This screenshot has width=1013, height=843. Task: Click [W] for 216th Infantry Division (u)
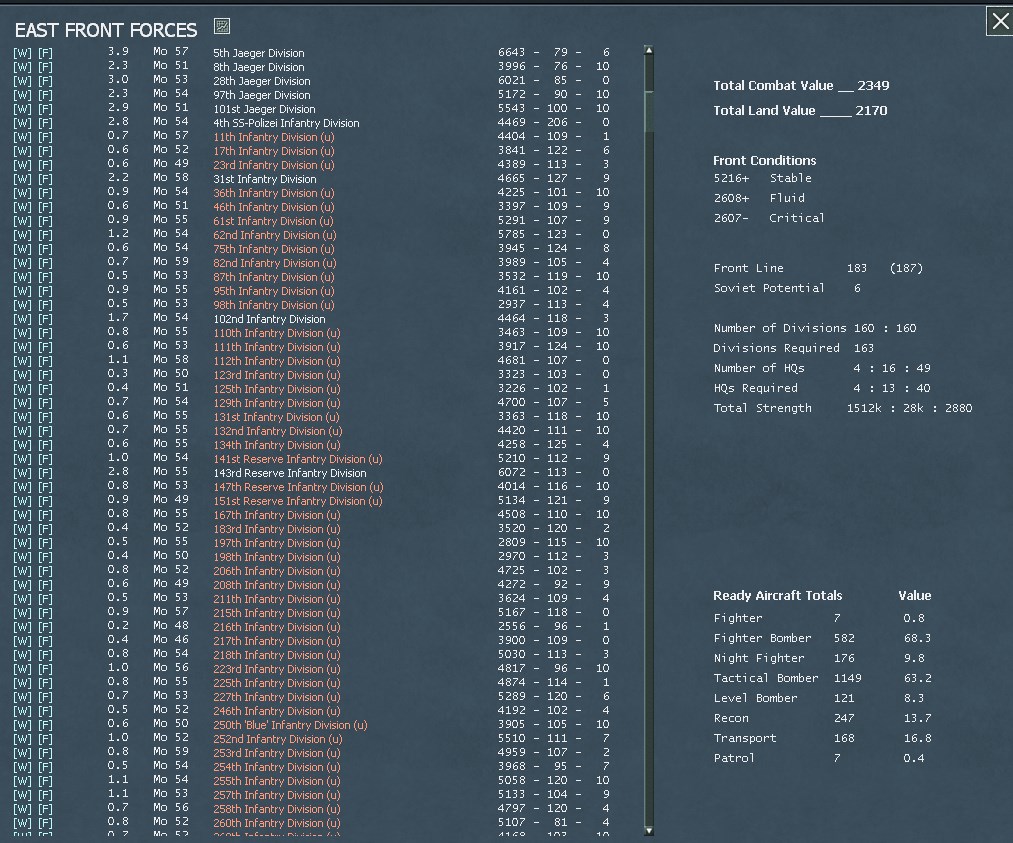23,627
